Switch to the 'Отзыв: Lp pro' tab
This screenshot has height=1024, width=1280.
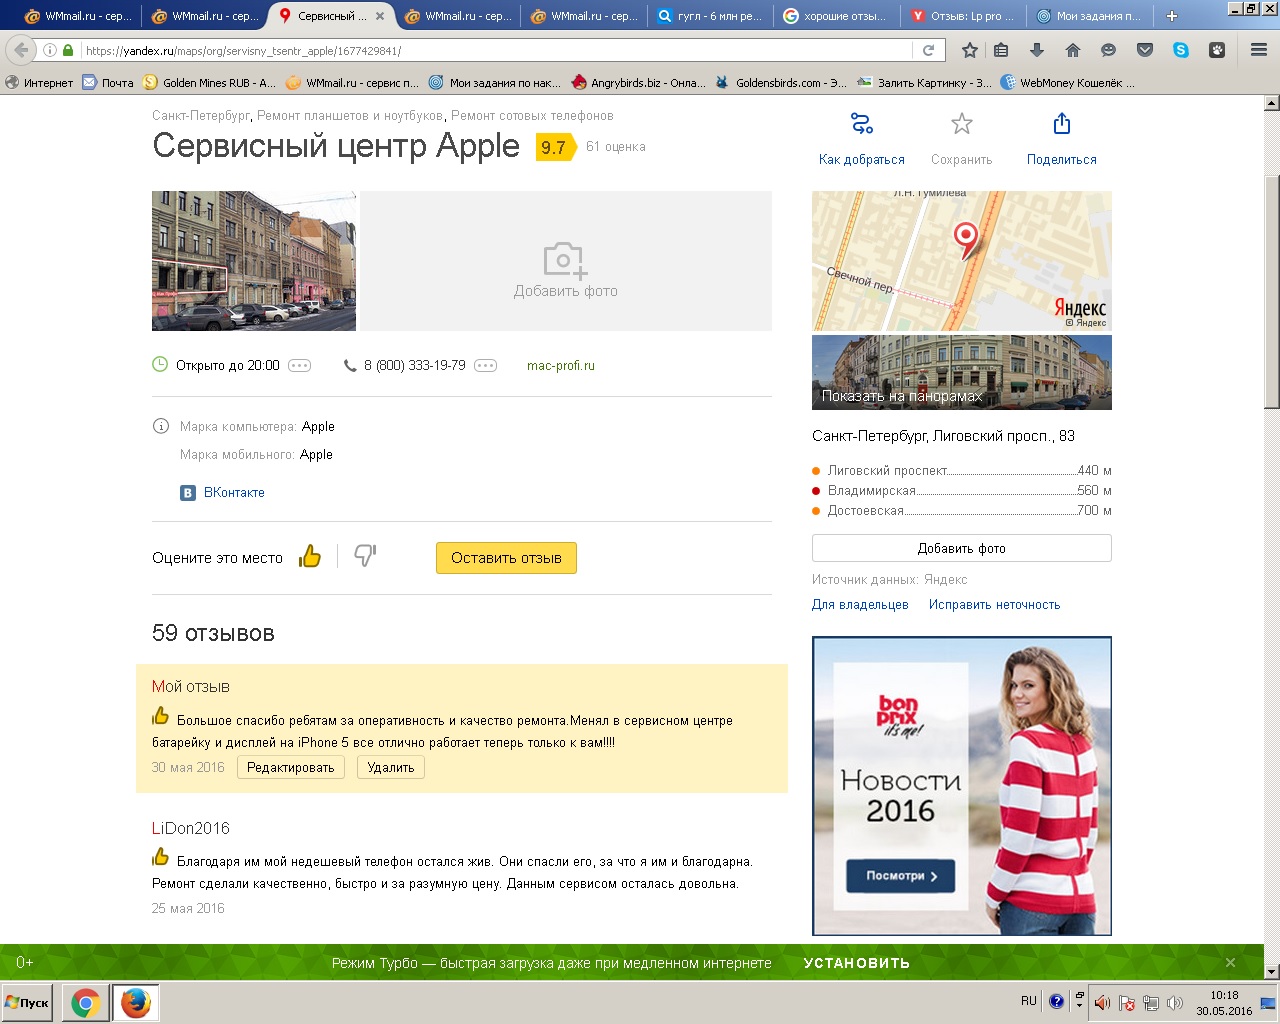click(x=963, y=16)
